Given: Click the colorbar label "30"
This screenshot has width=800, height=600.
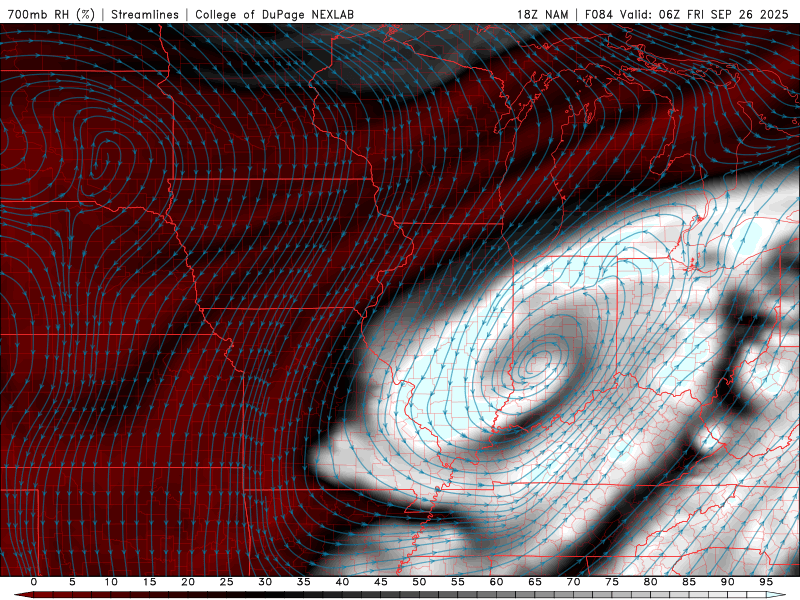Looking at the screenshot, I should point(265,582).
